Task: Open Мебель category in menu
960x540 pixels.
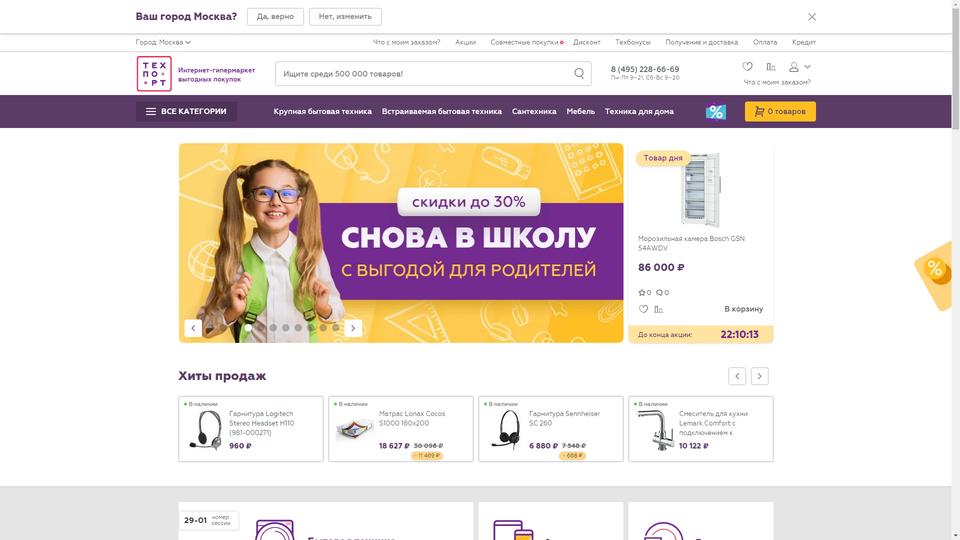Action: coord(580,111)
